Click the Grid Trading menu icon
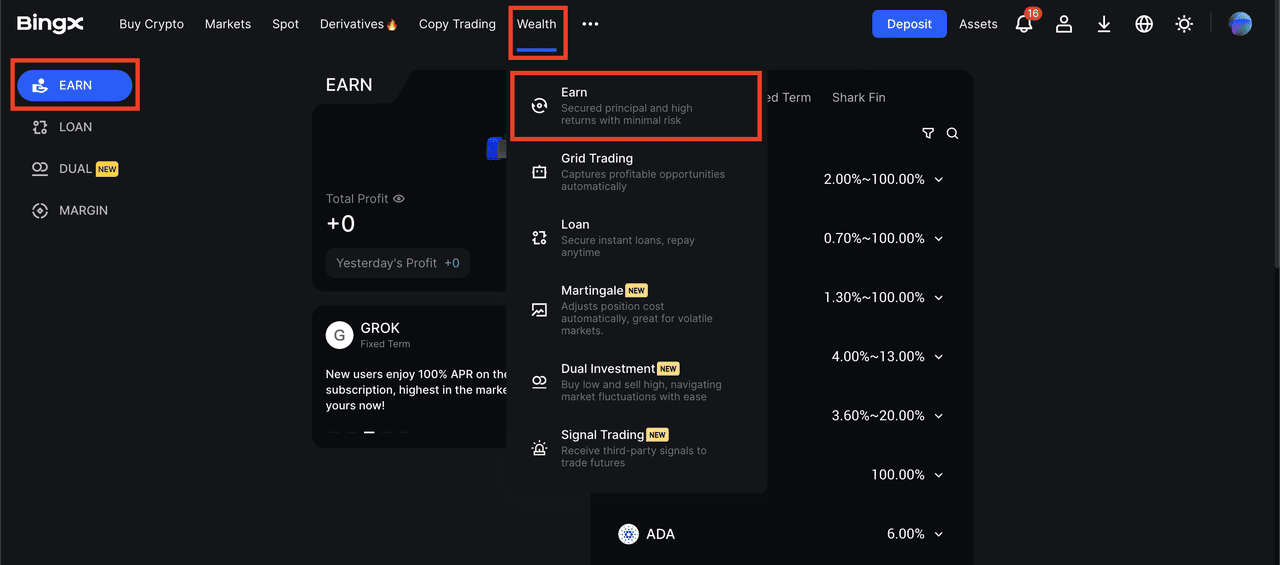 pyautogui.click(x=539, y=172)
